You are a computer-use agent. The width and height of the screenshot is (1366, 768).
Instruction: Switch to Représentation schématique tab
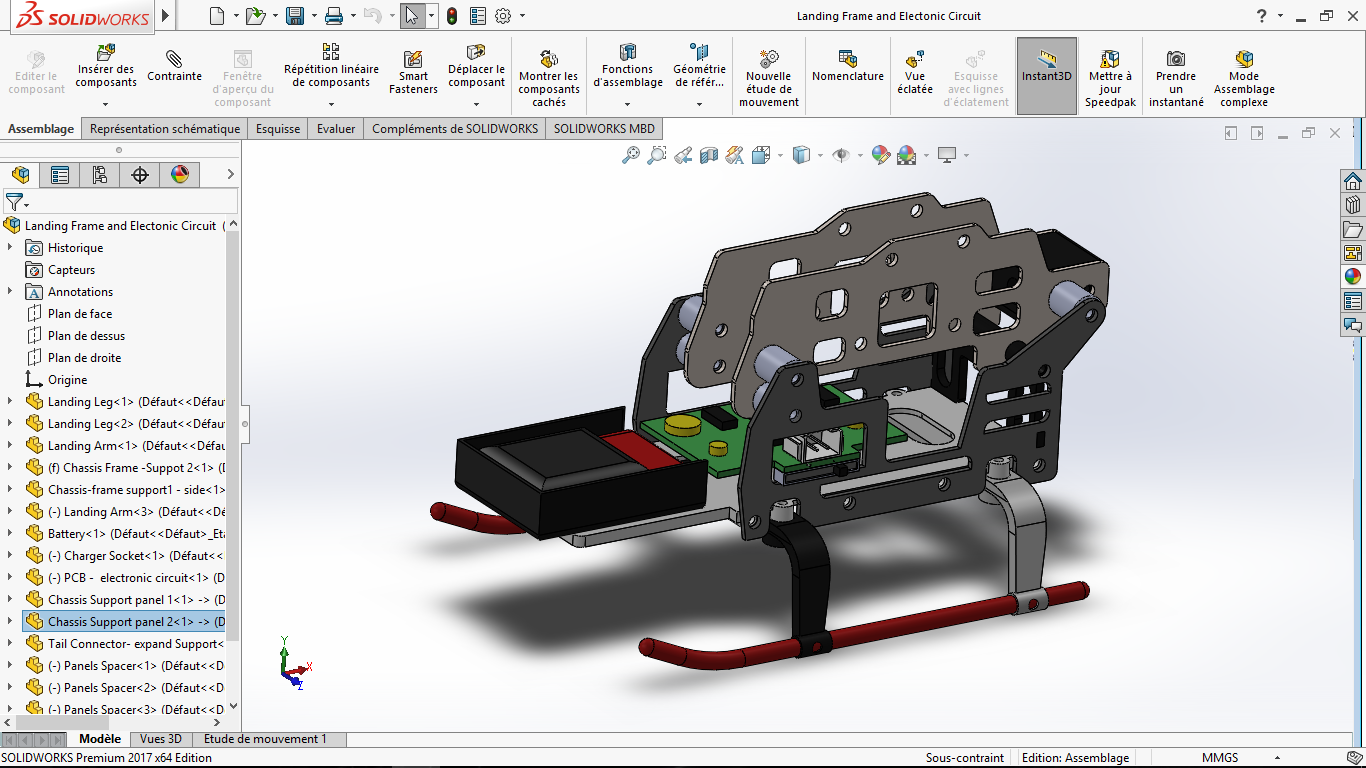click(x=165, y=129)
